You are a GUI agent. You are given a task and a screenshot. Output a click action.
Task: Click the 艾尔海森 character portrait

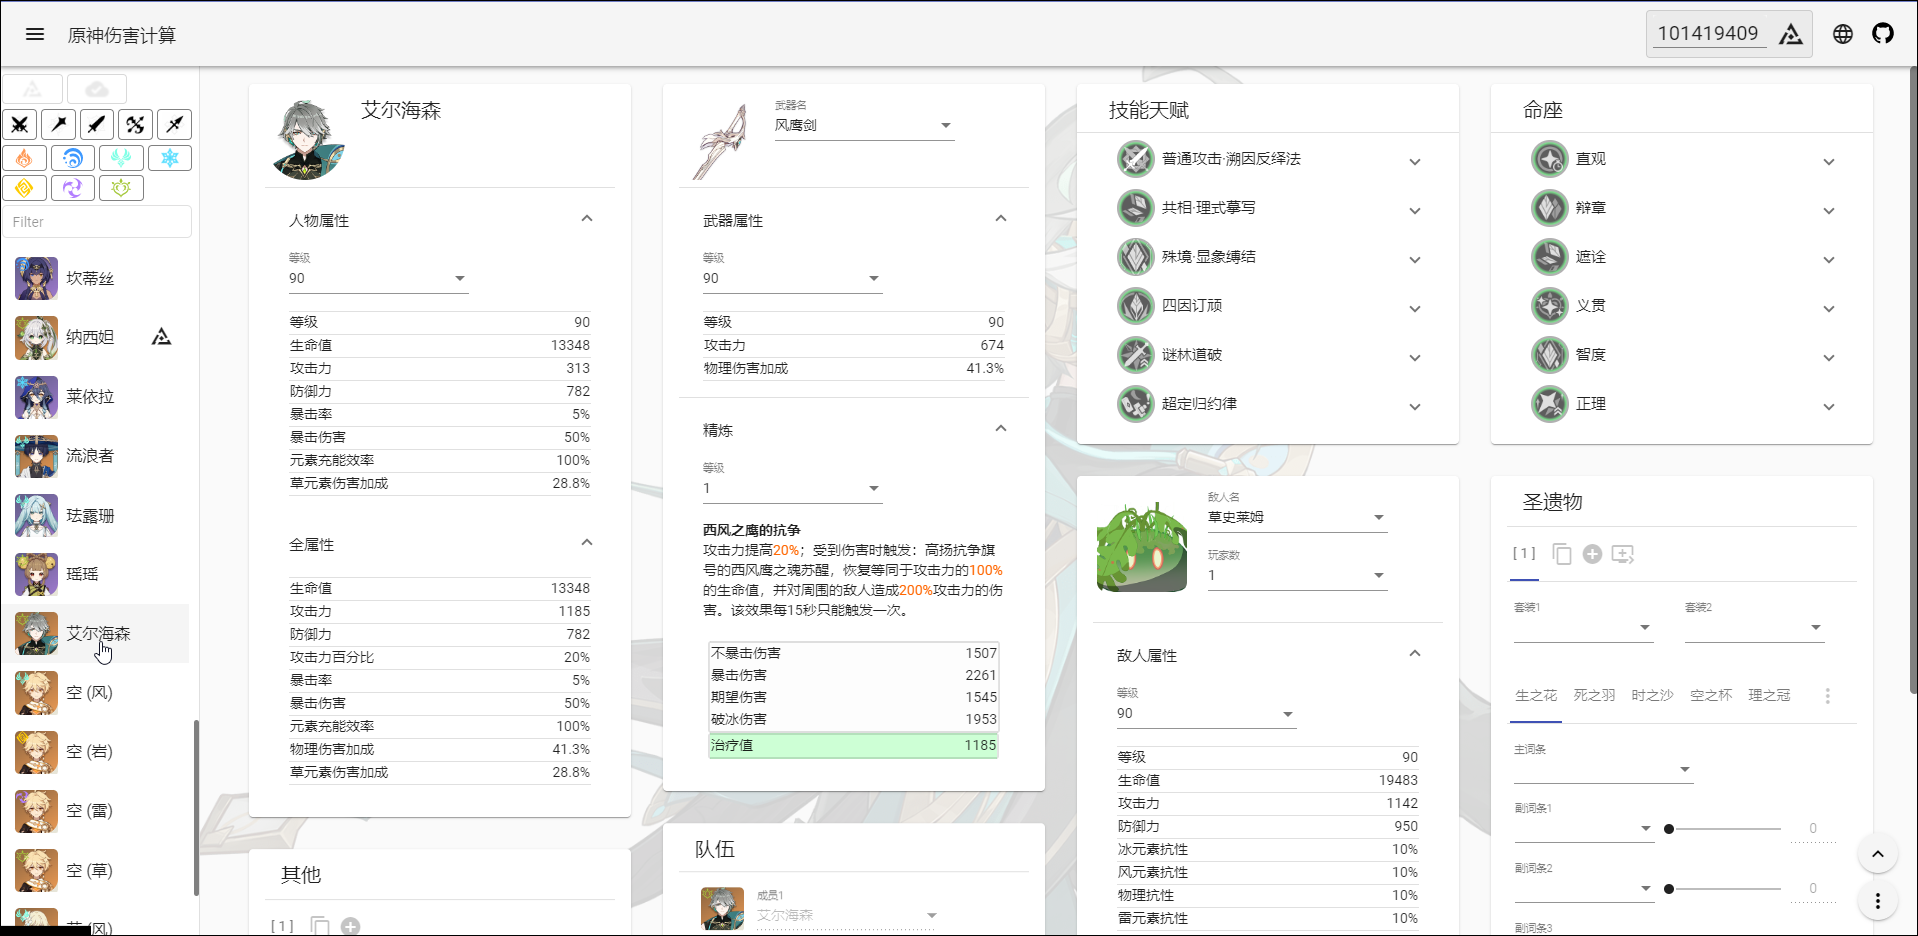click(x=308, y=140)
